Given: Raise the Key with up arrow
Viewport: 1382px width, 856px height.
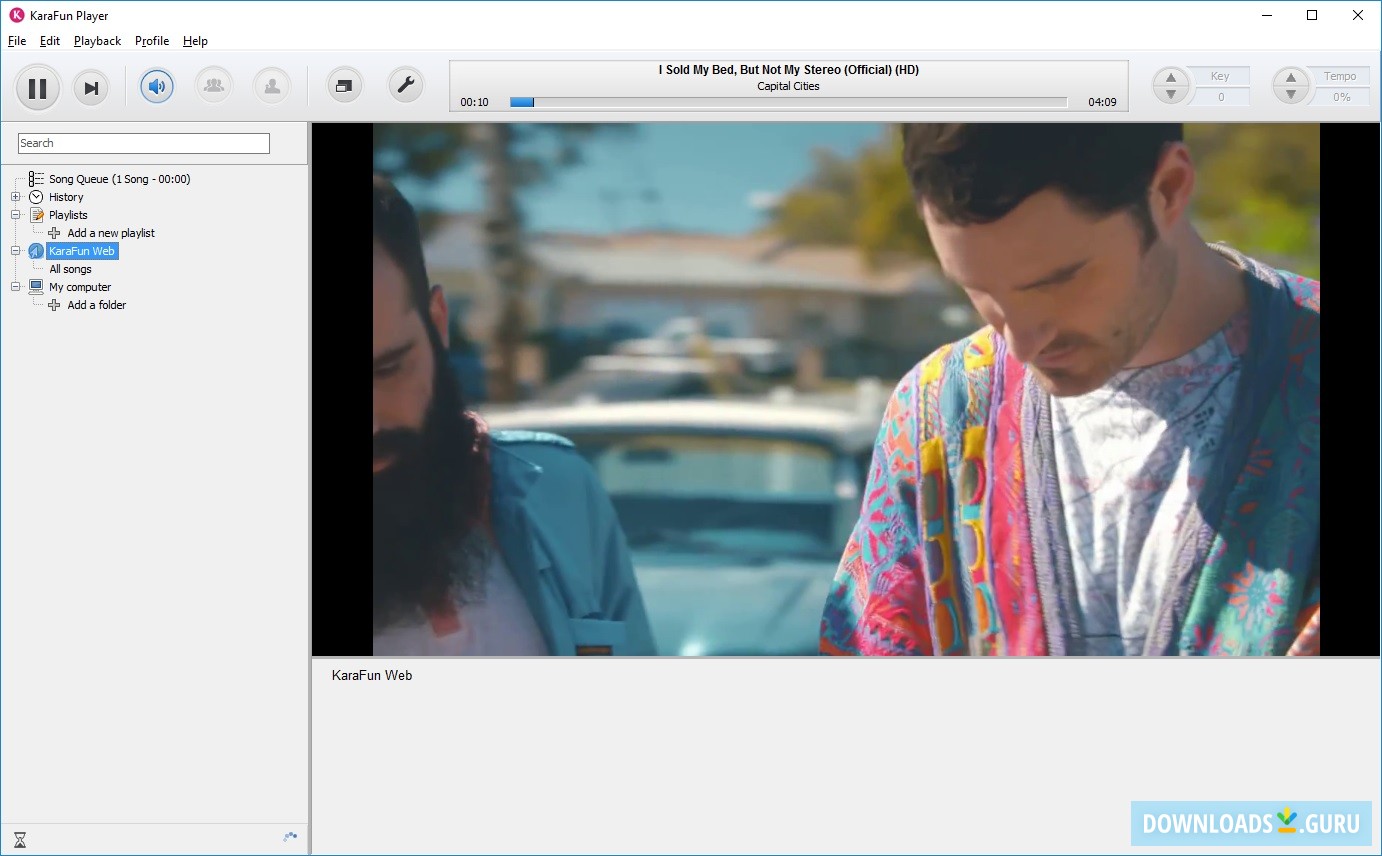Looking at the screenshot, I should [x=1170, y=77].
